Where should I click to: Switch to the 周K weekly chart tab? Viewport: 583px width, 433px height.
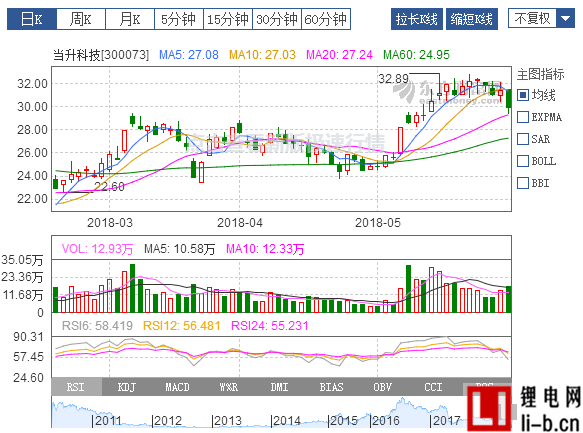pyautogui.click(x=81, y=19)
